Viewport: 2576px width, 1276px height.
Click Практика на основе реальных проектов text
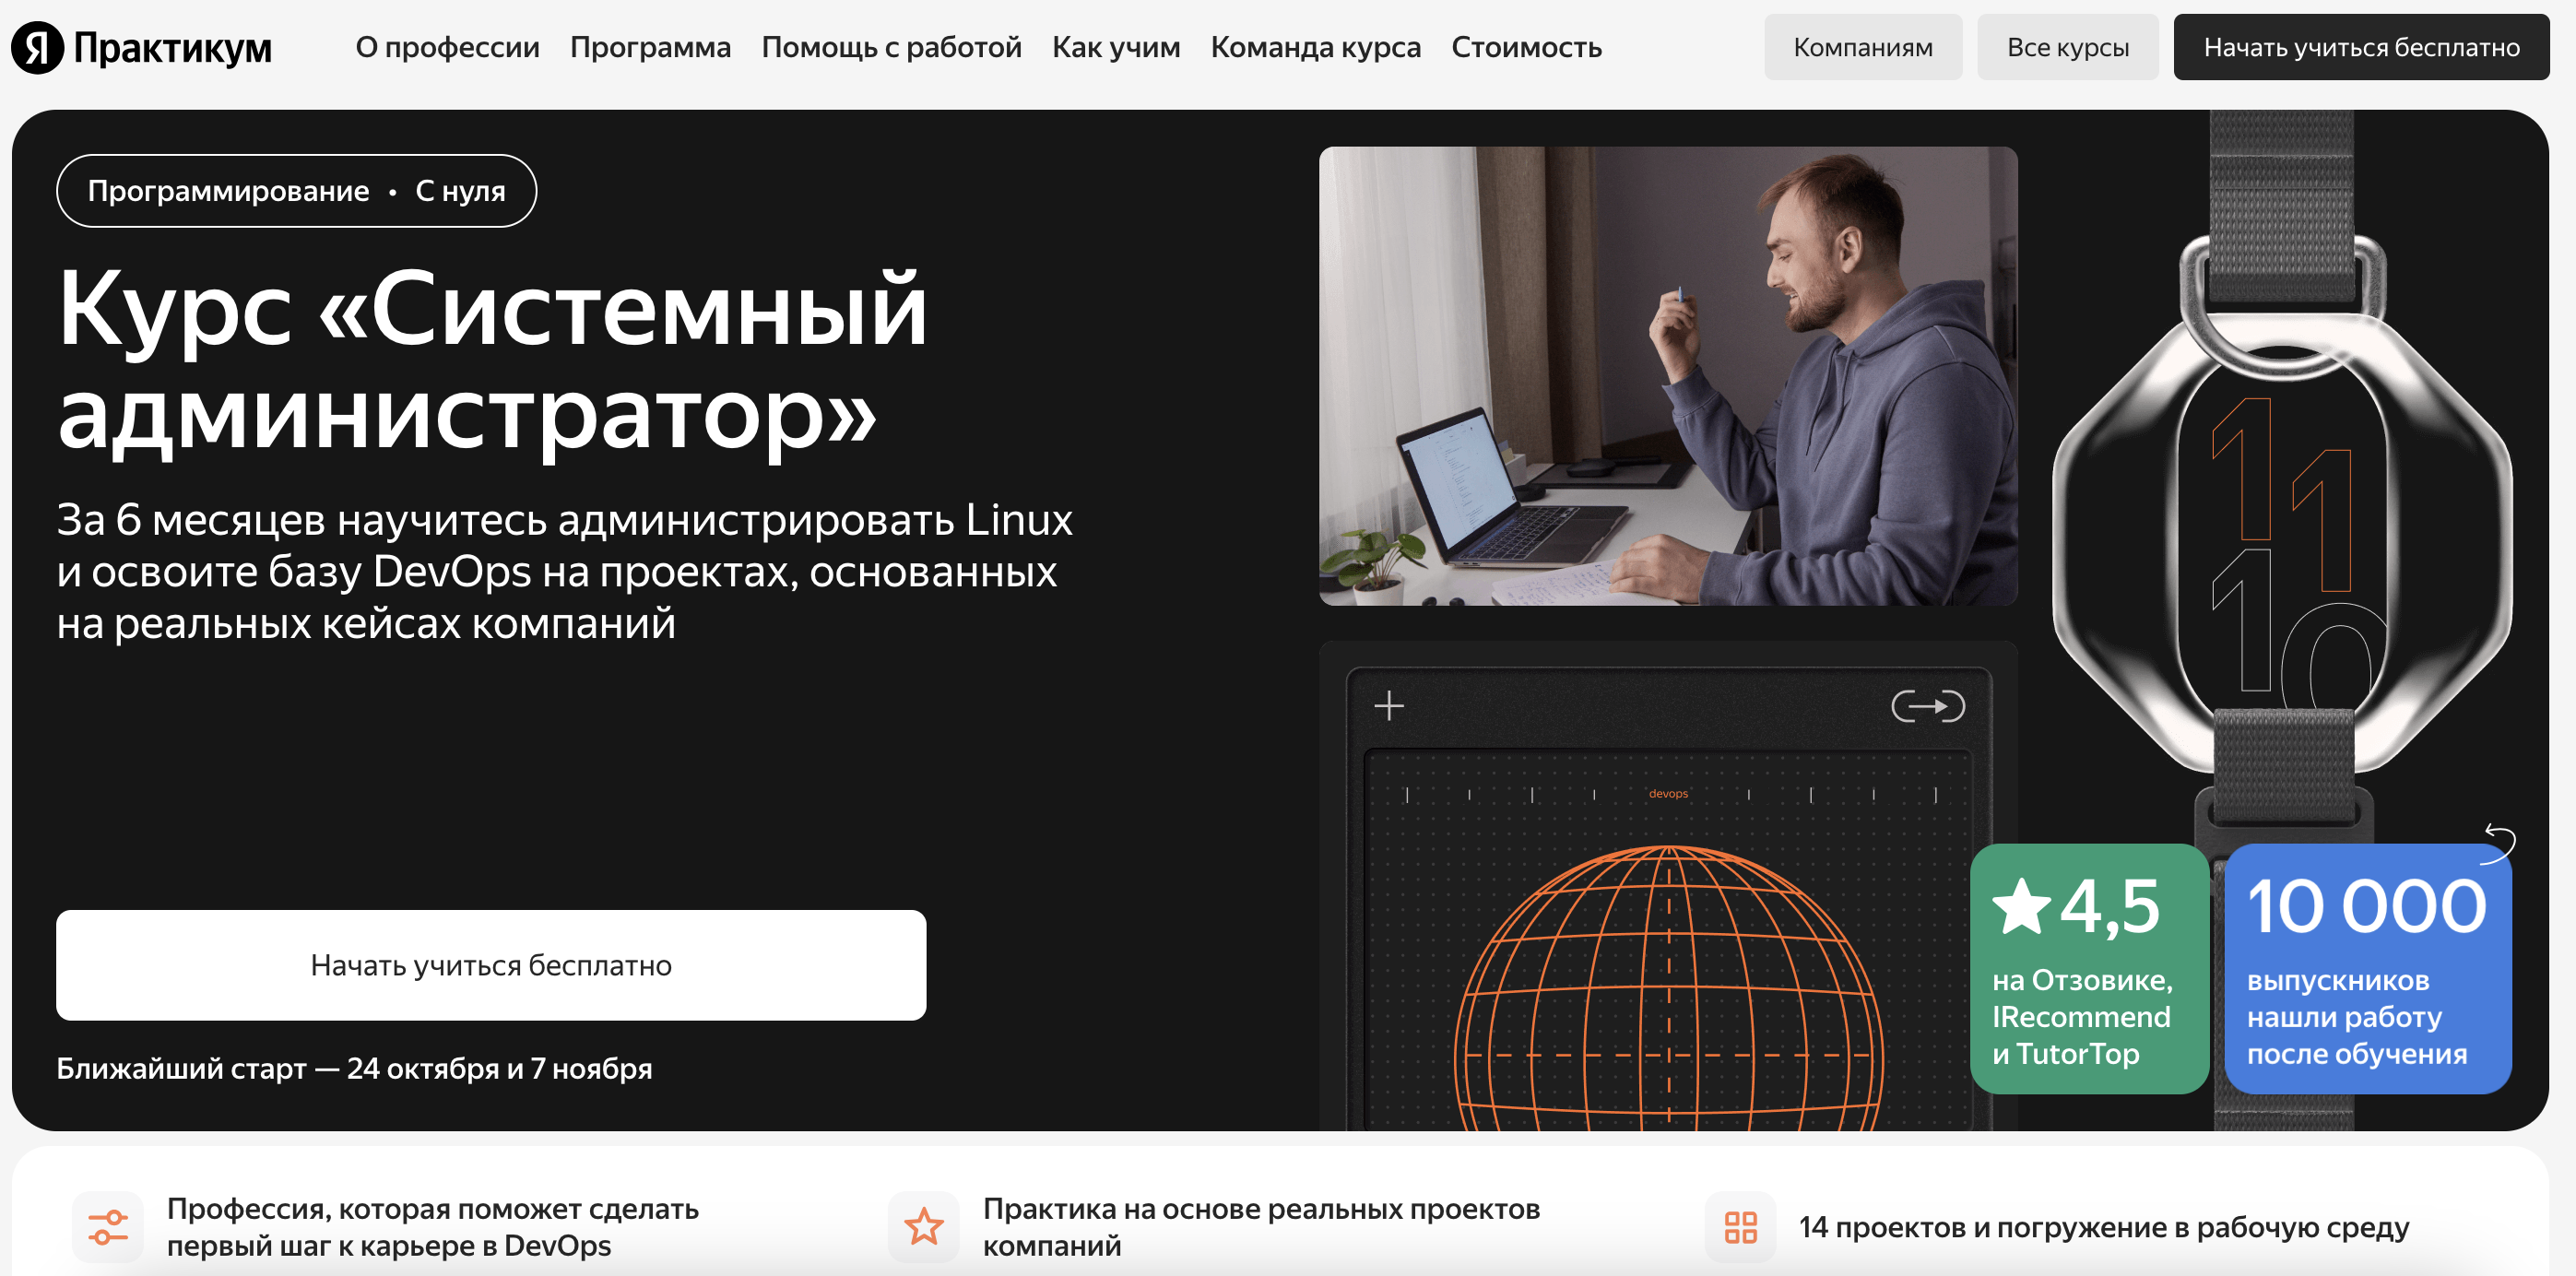click(1261, 1227)
